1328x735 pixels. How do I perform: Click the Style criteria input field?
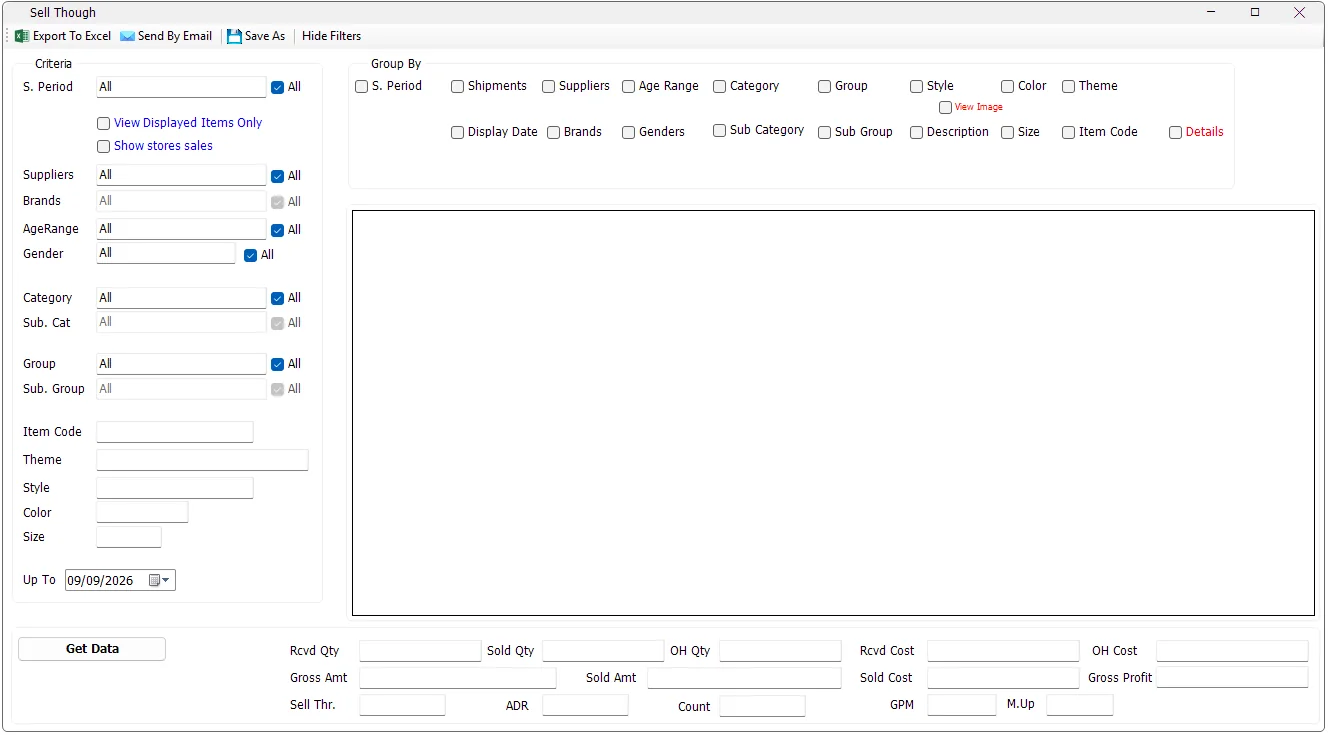pos(175,488)
